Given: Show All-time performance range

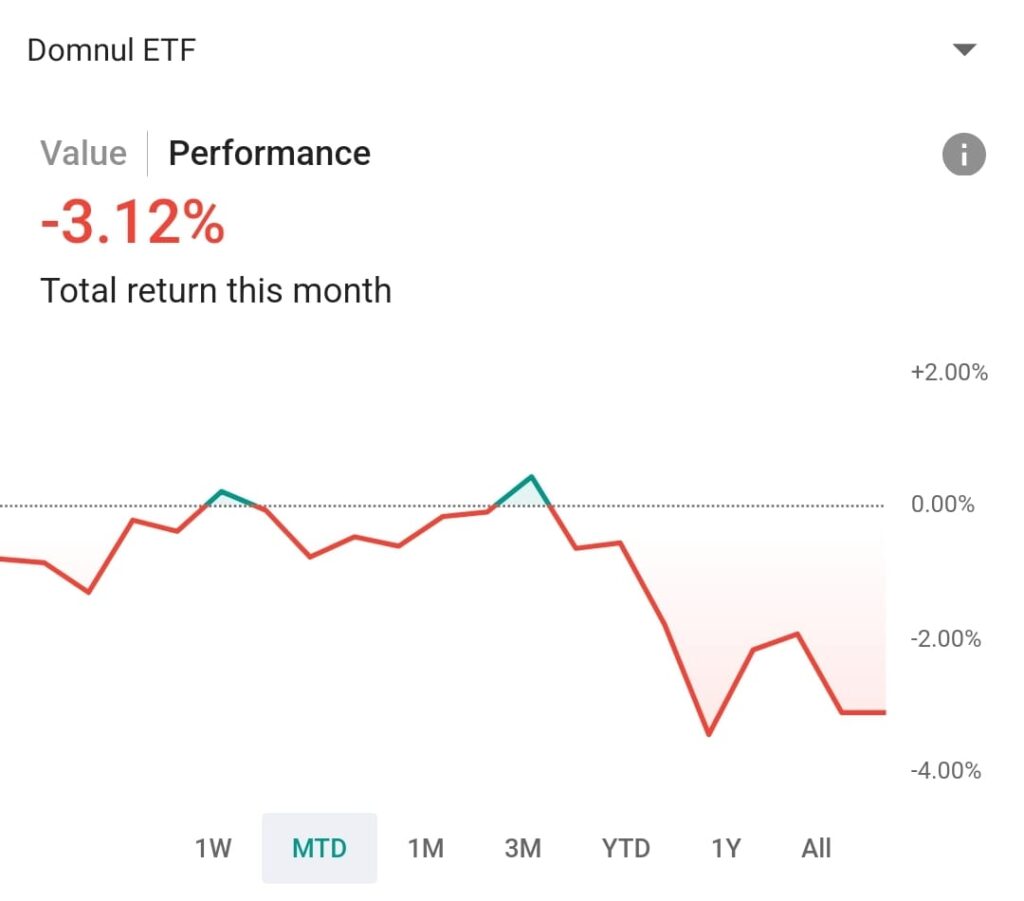Looking at the screenshot, I should click(816, 849).
